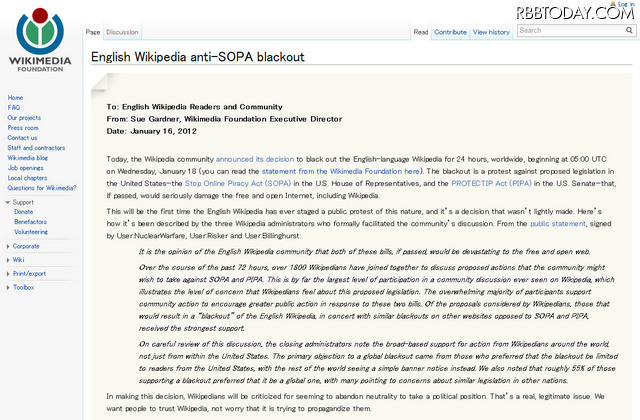Open Volunteering under Support
Screen dimensions: 640x420
coord(31,232)
